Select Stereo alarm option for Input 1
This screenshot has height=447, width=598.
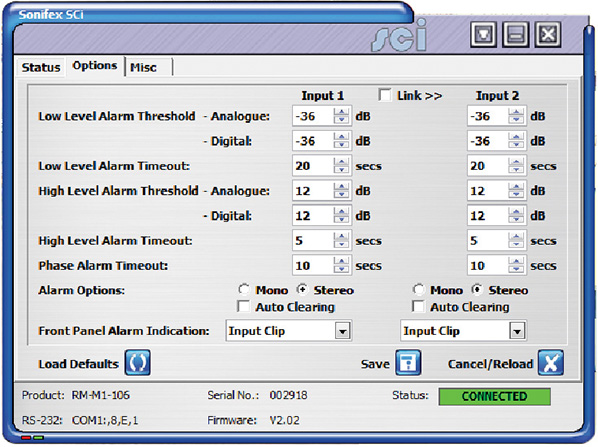pos(302,289)
